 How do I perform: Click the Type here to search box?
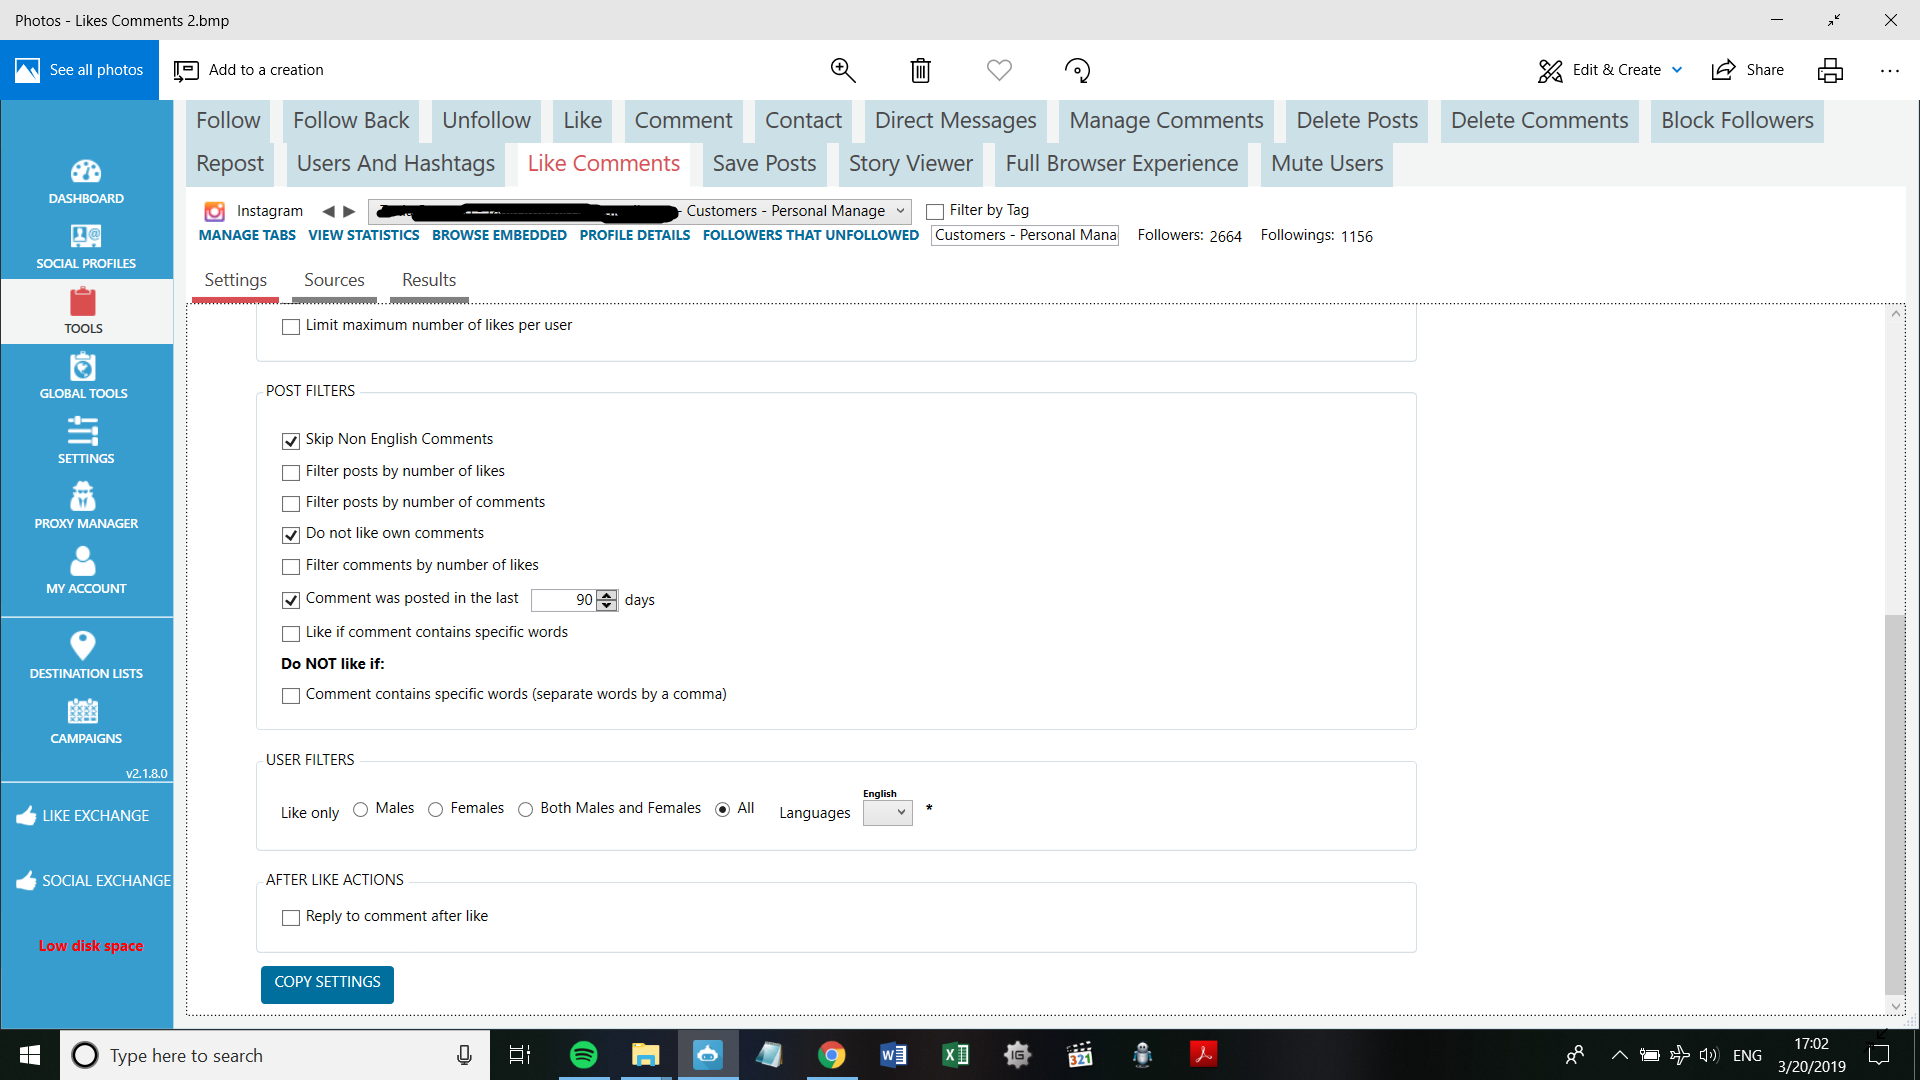[275, 1055]
